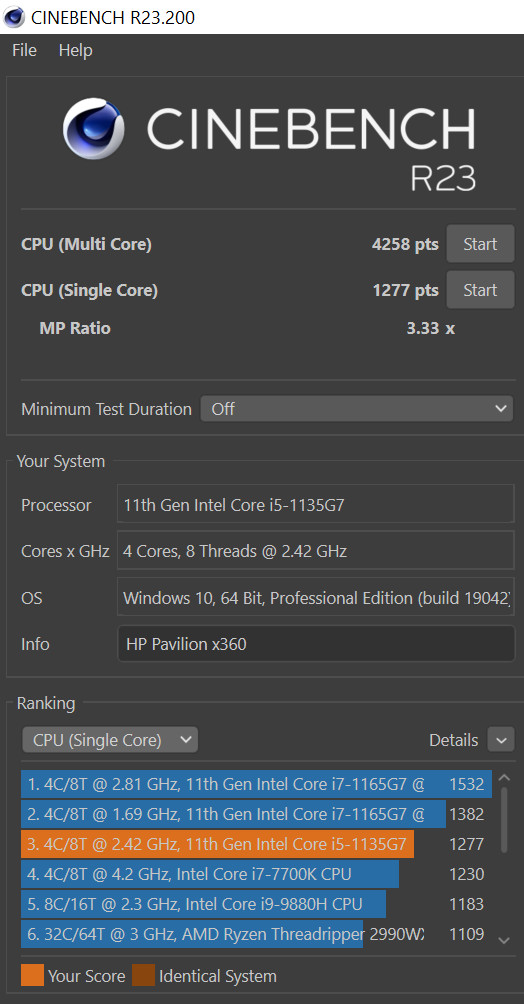Select ranking row 6 AMD Ryzen Threadripper
Image resolution: width=524 pixels, height=1004 pixels.
pyautogui.click(x=256, y=934)
